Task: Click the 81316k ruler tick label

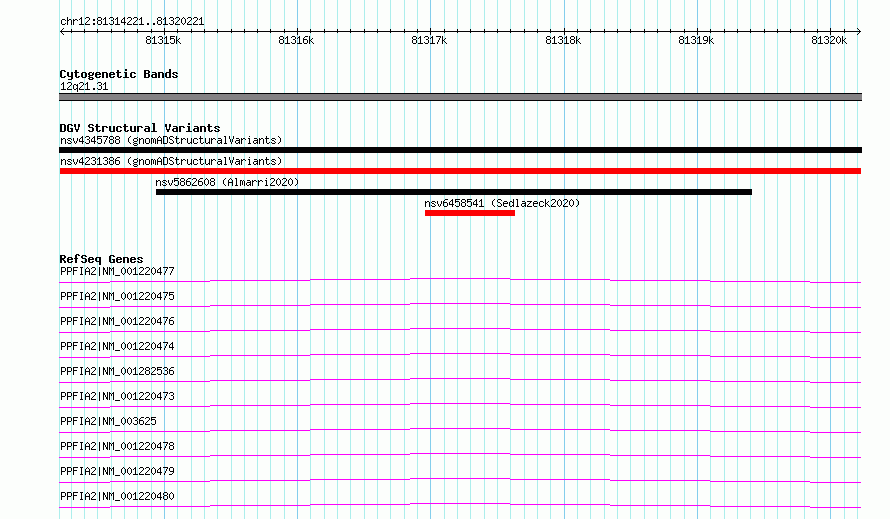Action: (x=296, y=40)
